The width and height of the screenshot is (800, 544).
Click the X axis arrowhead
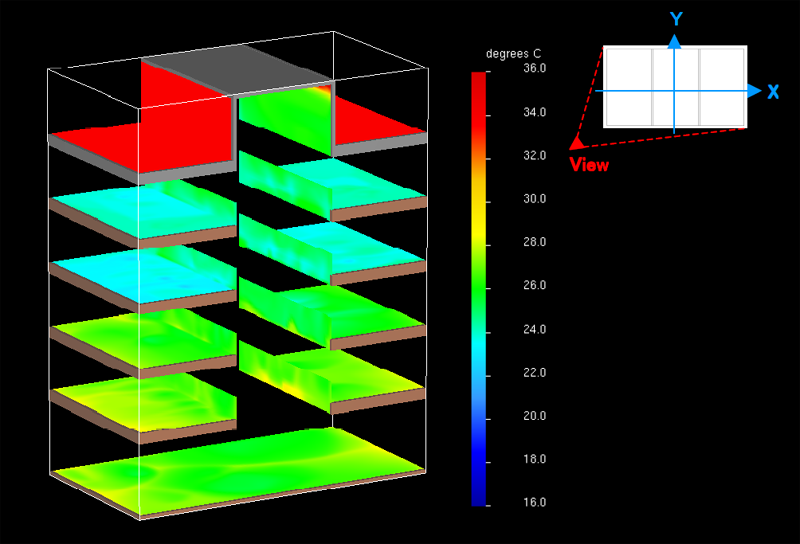point(754,91)
